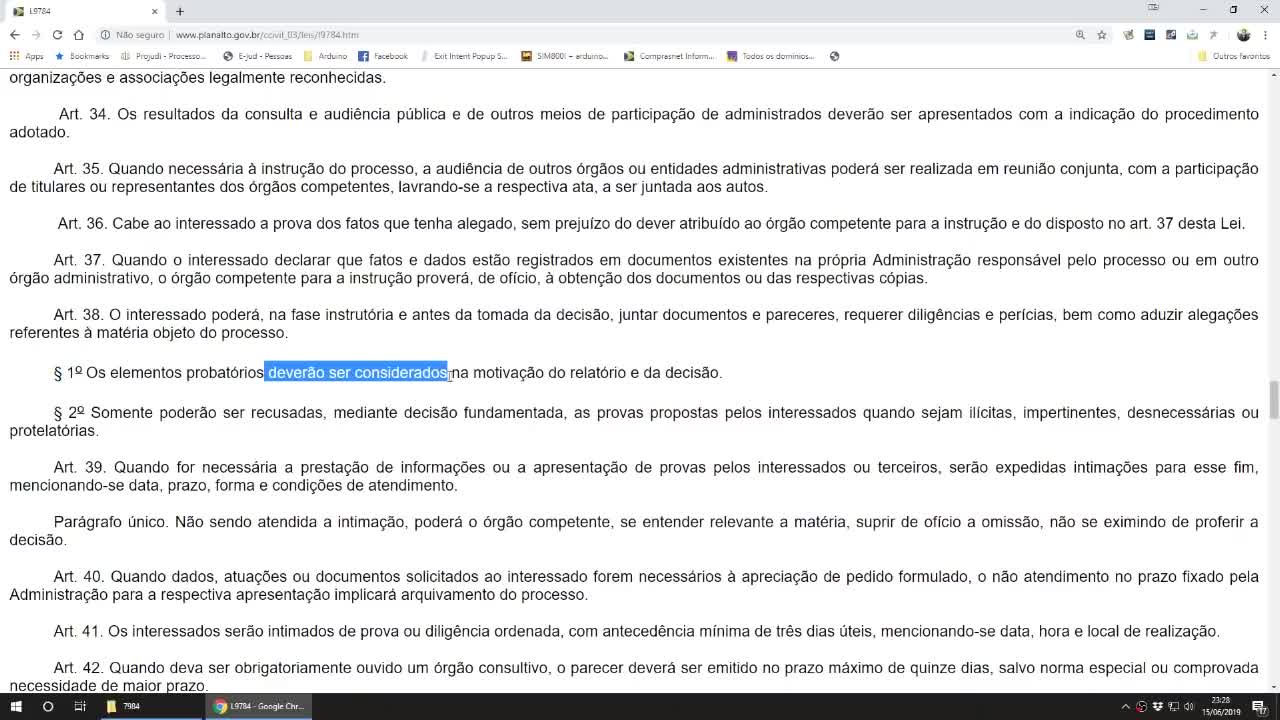Screen dimensions: 1280x720
Task: Expand the 'Outros favoritos' folder
Action: [1234, 56]
